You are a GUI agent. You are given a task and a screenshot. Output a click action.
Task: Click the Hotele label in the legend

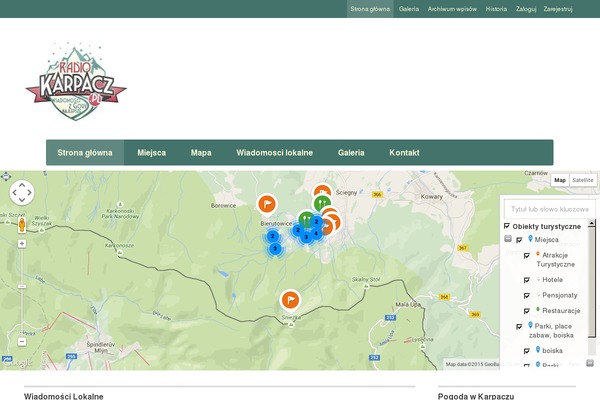(552, 280)
